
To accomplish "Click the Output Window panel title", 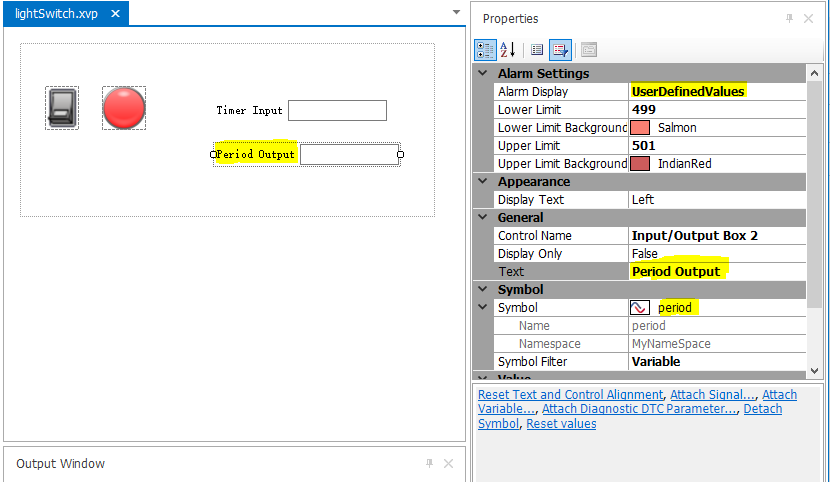I will pyautogui.click(x=60, y=463).
